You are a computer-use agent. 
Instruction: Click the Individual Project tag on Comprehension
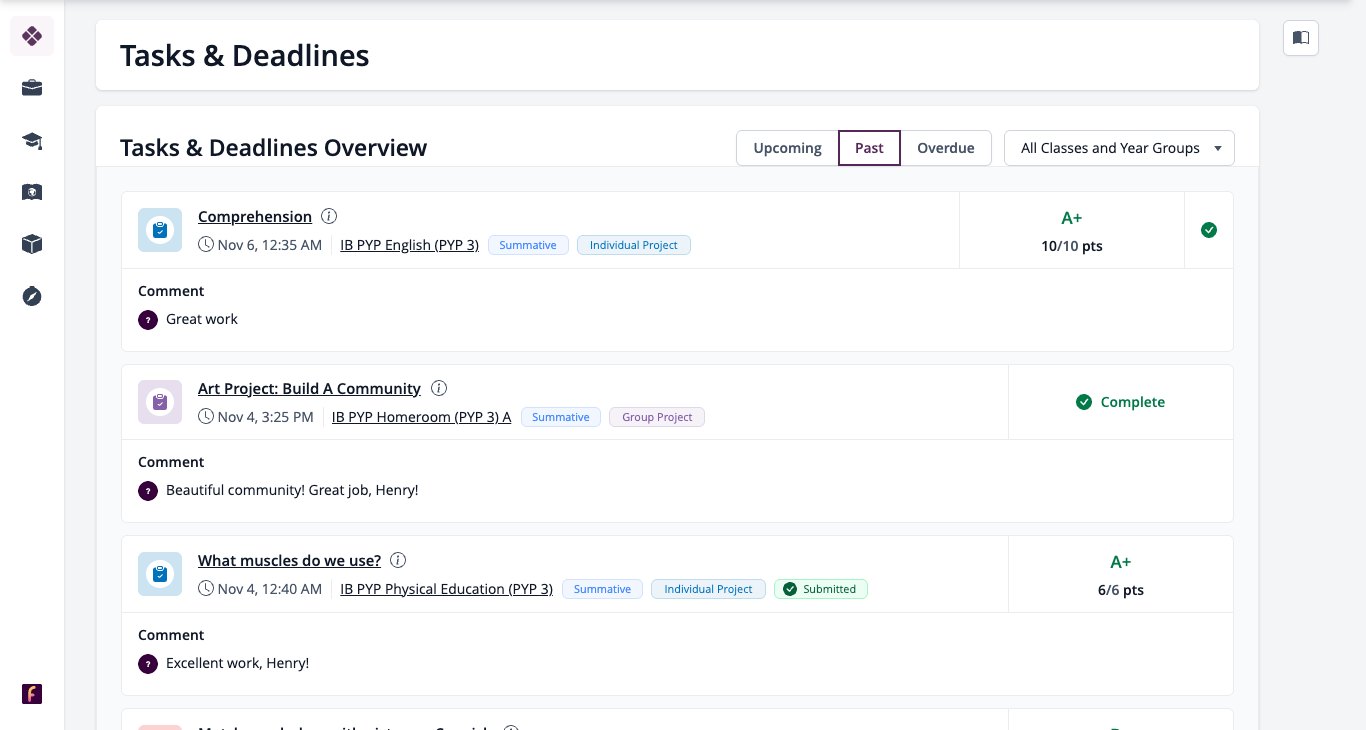tap(634, 245)
